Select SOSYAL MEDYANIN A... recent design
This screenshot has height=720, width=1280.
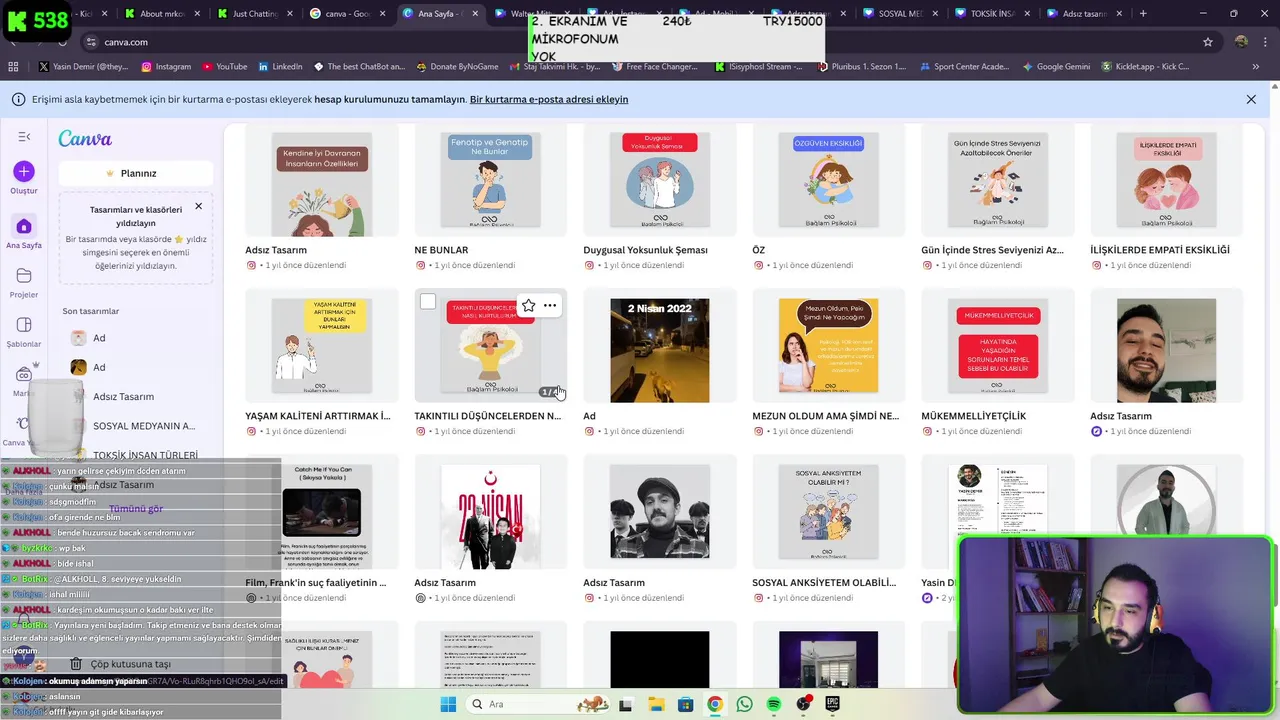click(x=136, y=426)
